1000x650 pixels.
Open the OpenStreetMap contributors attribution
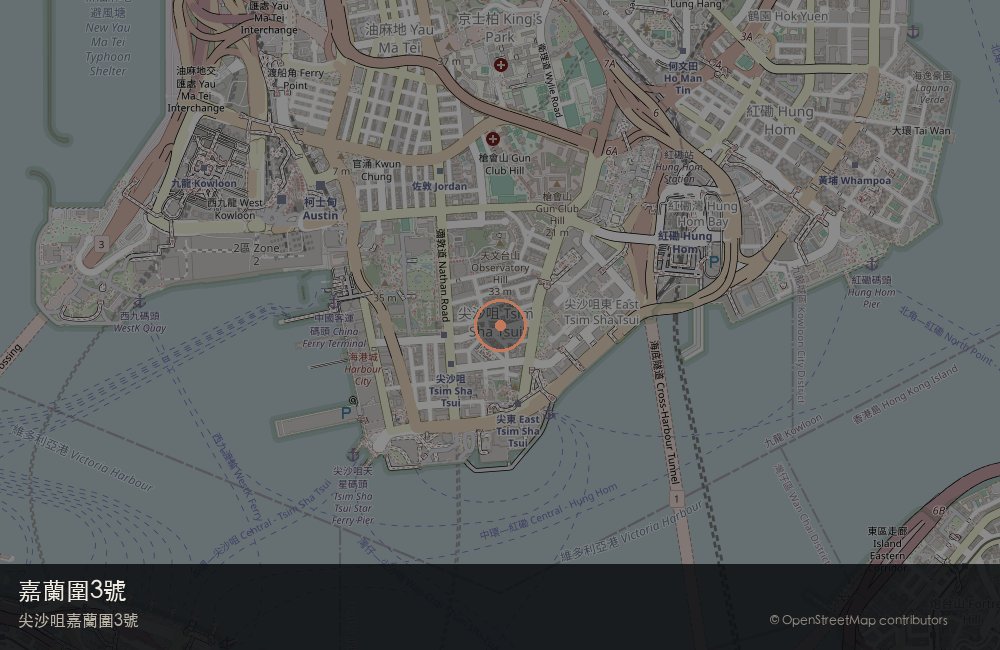858,620
